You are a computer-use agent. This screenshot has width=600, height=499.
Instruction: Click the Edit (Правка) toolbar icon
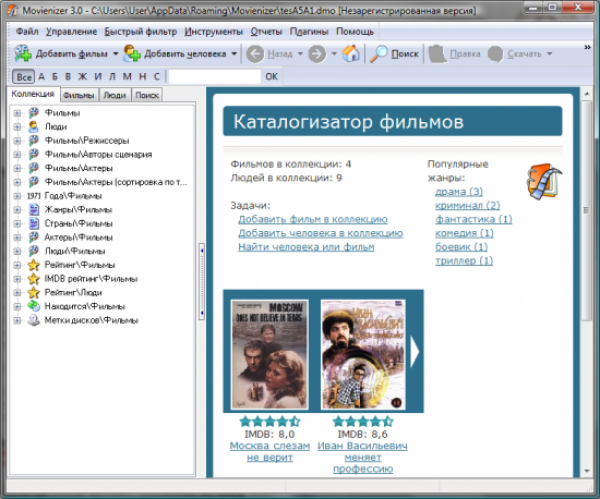(437, 53)
